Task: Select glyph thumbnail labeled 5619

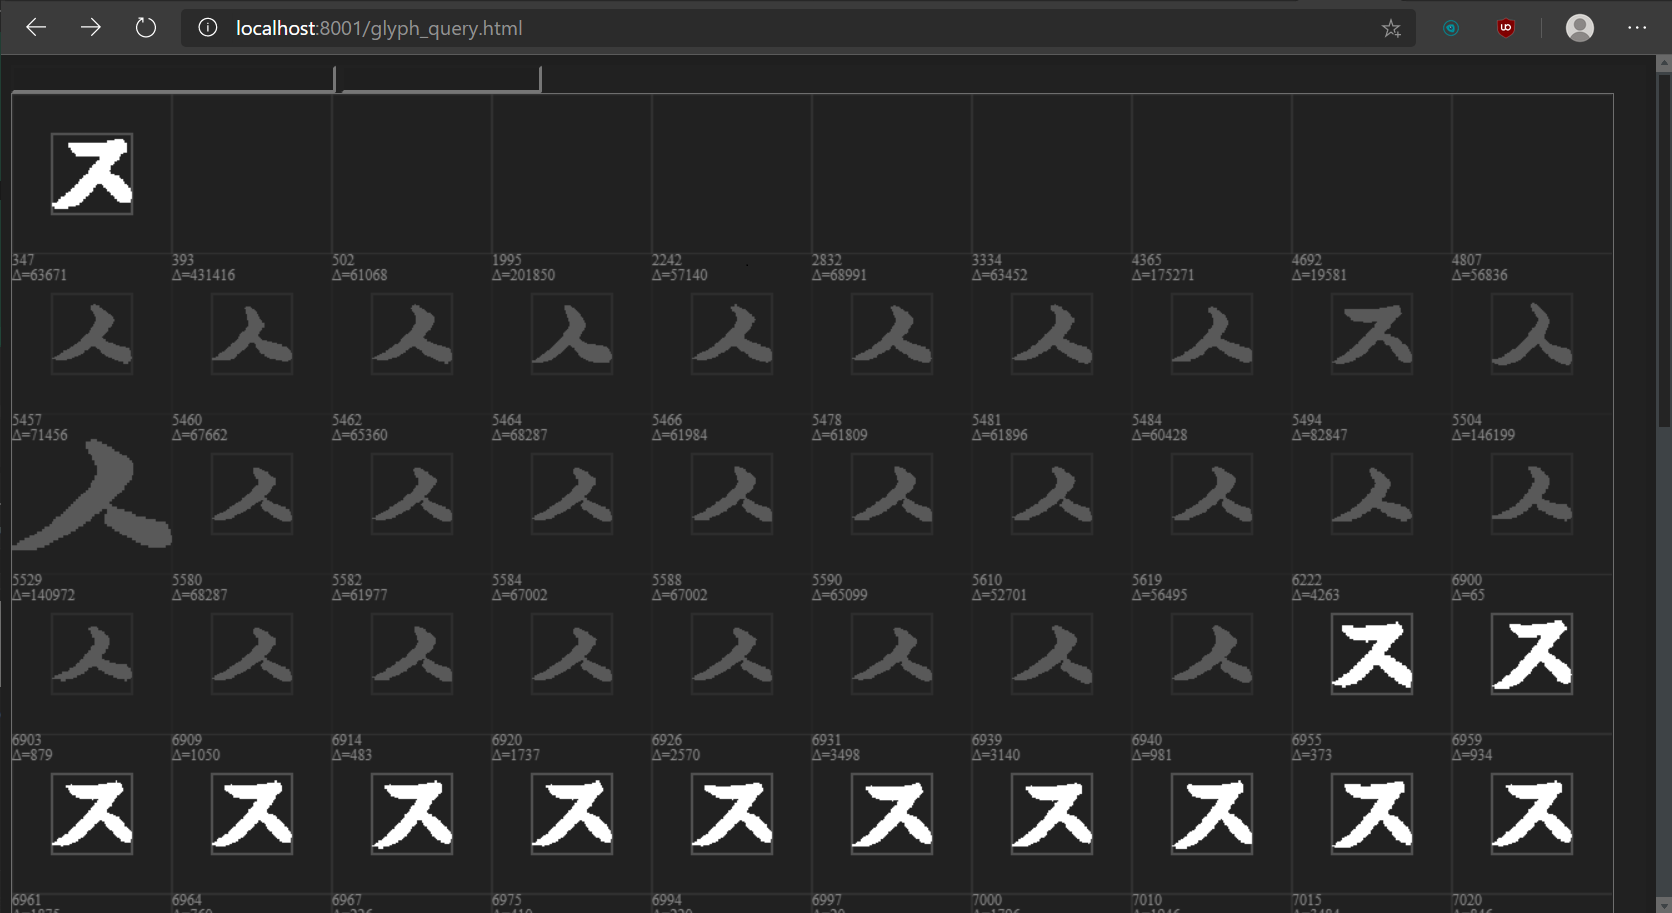Action: point(1212,654)
